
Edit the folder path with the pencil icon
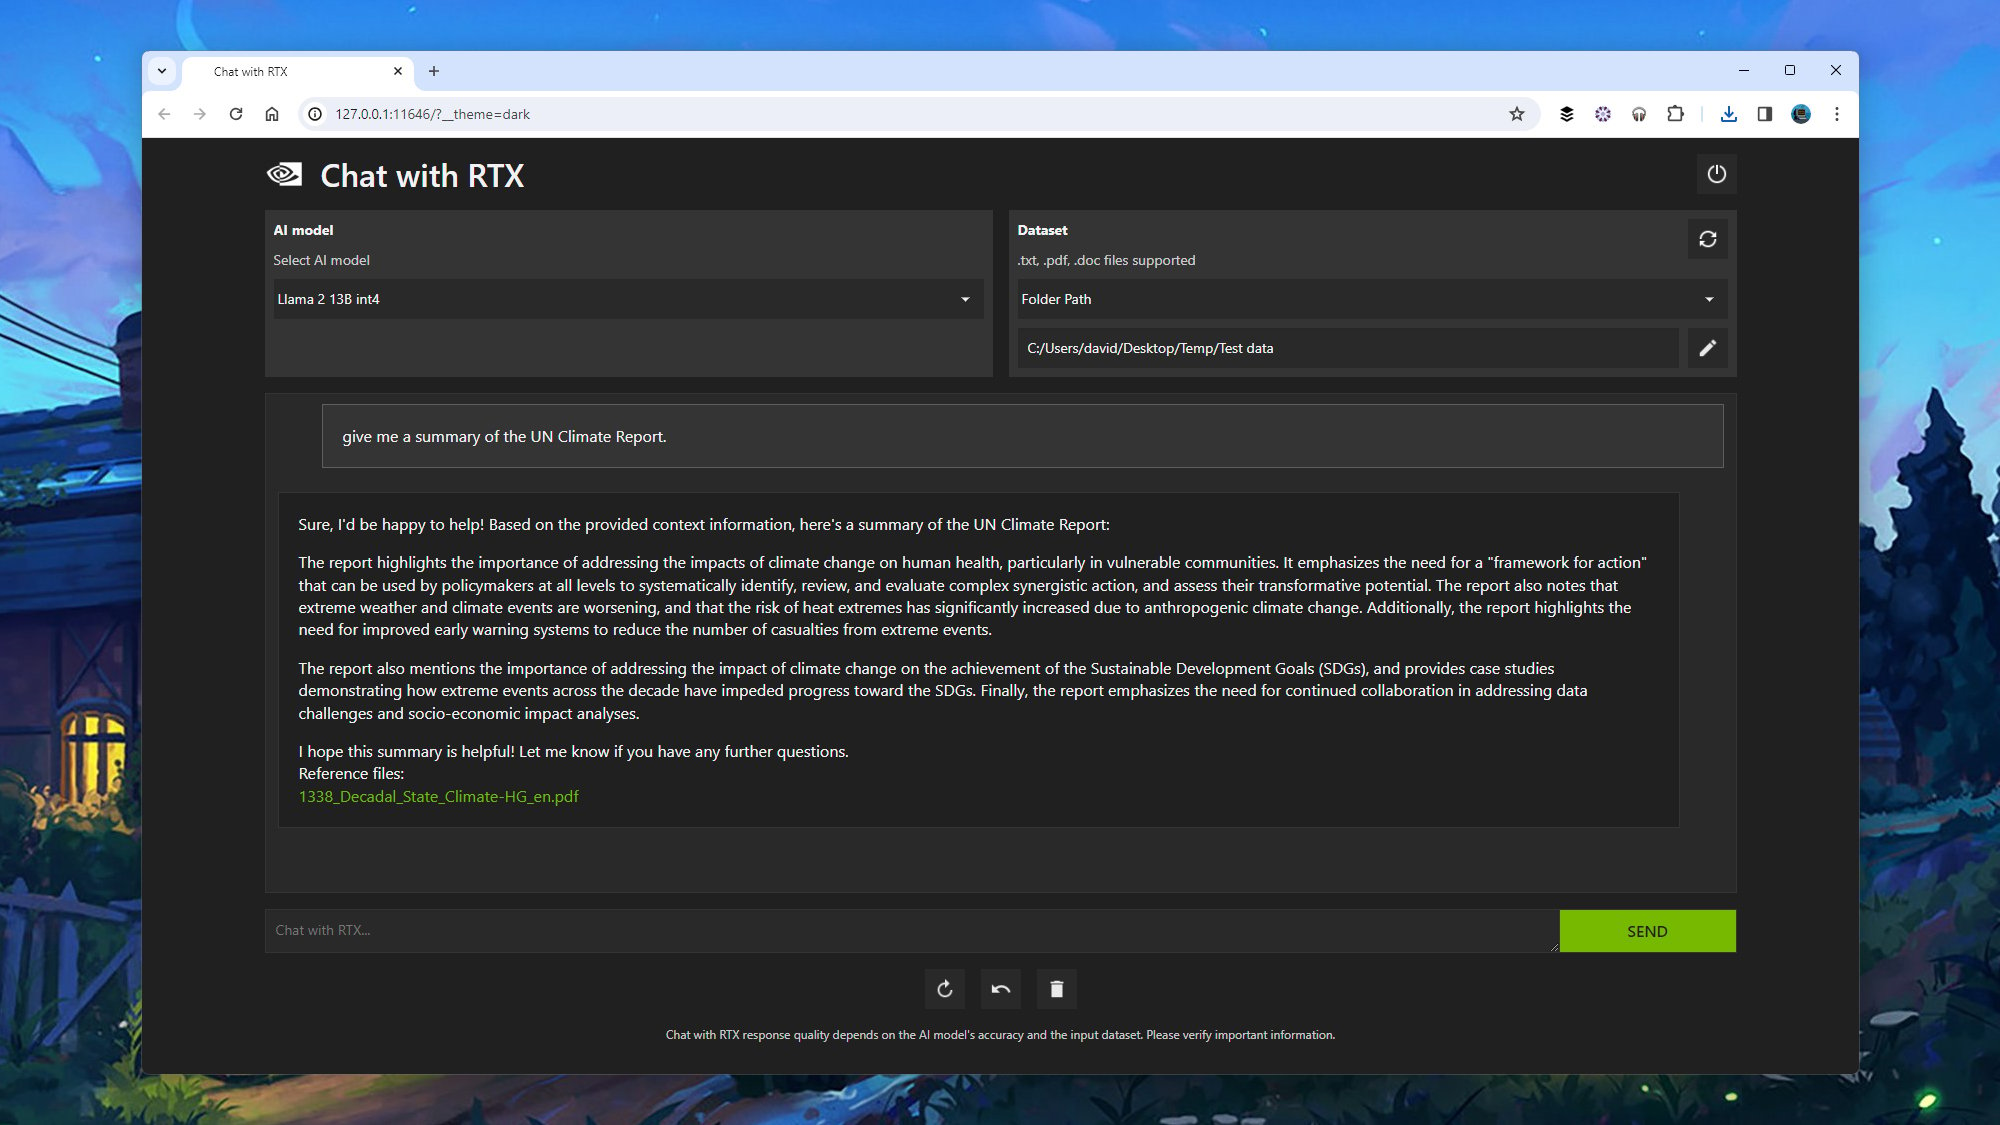(1707, 348)
